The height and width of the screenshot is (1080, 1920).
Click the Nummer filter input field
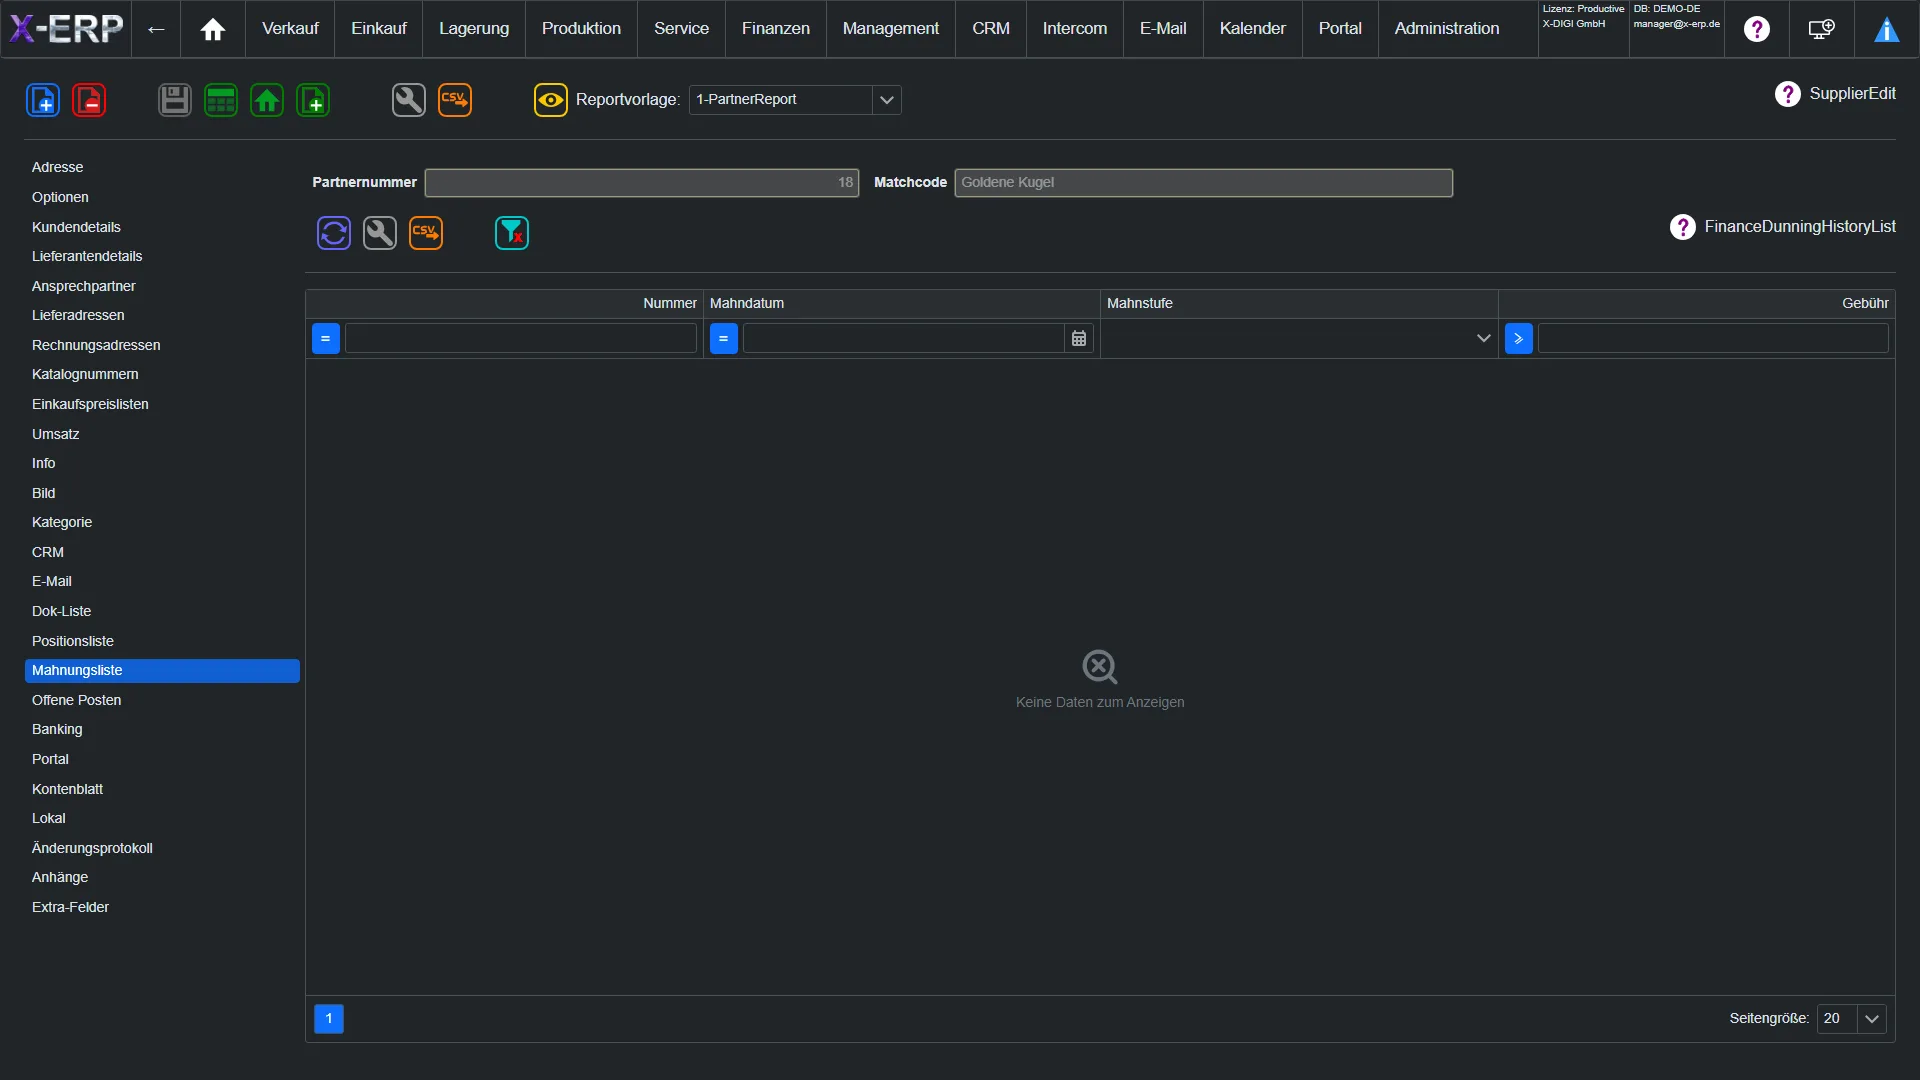click(x=521, y=339)
